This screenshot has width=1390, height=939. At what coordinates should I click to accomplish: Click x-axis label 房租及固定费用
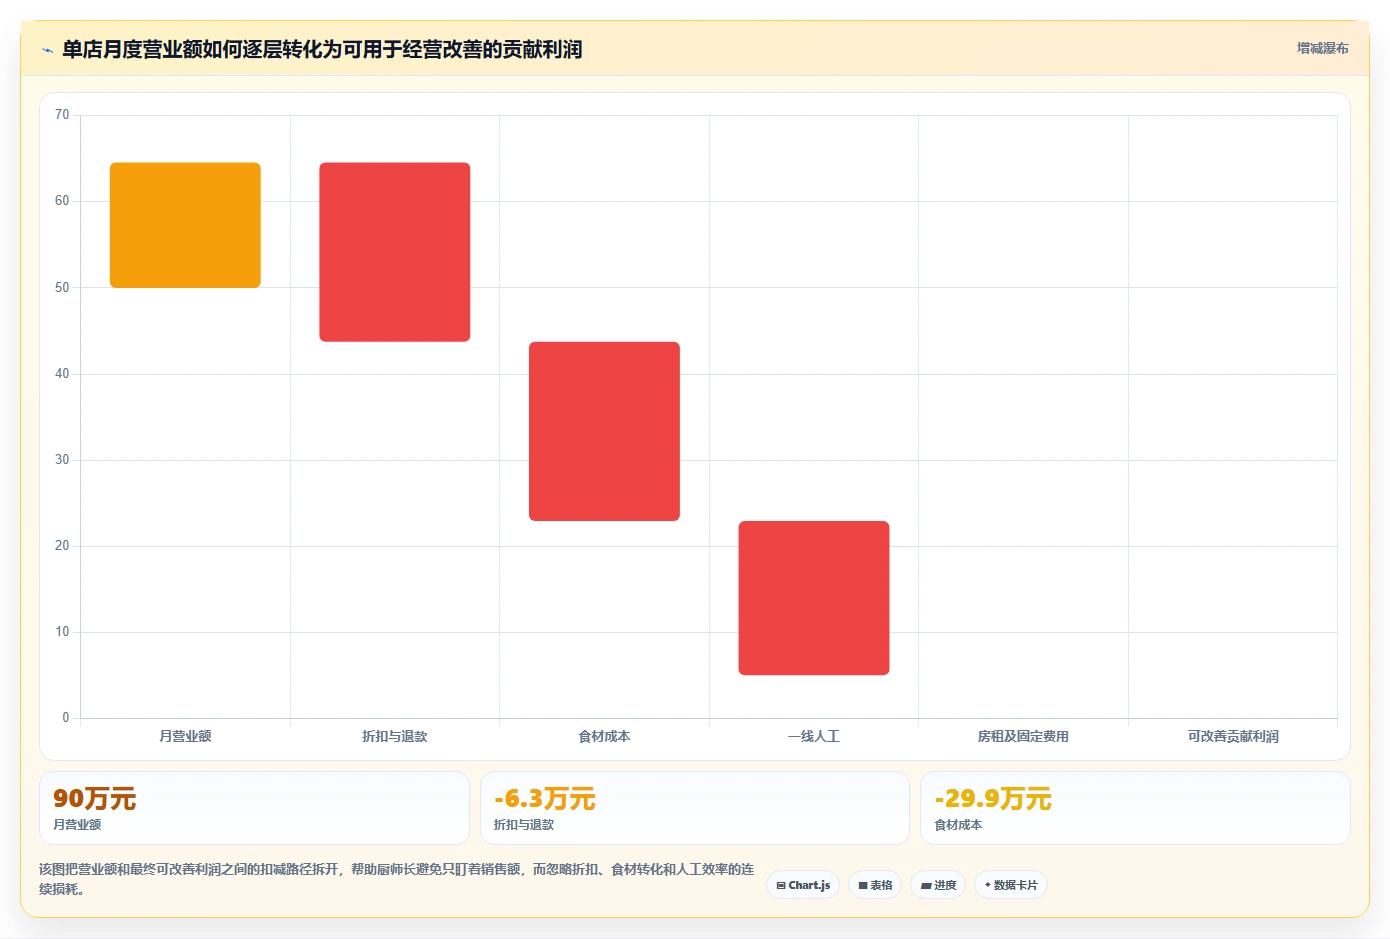click(1023, 736)
